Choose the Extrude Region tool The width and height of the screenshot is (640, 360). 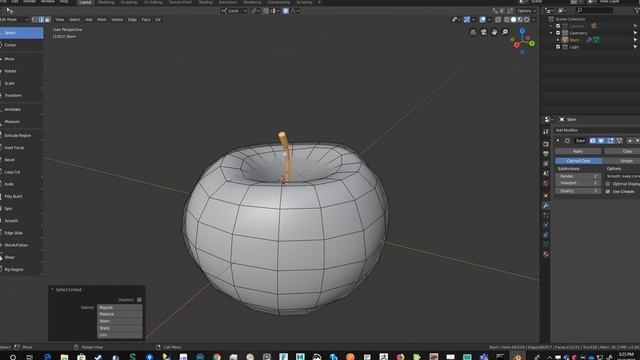21,136
